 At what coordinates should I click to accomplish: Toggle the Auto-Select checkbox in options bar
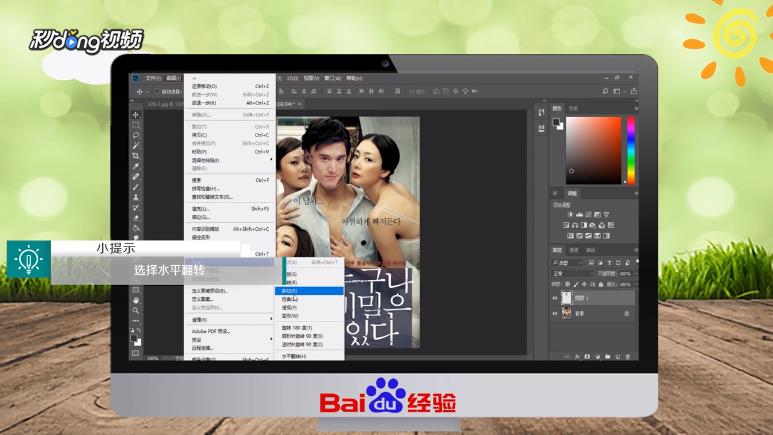point(157,92)
